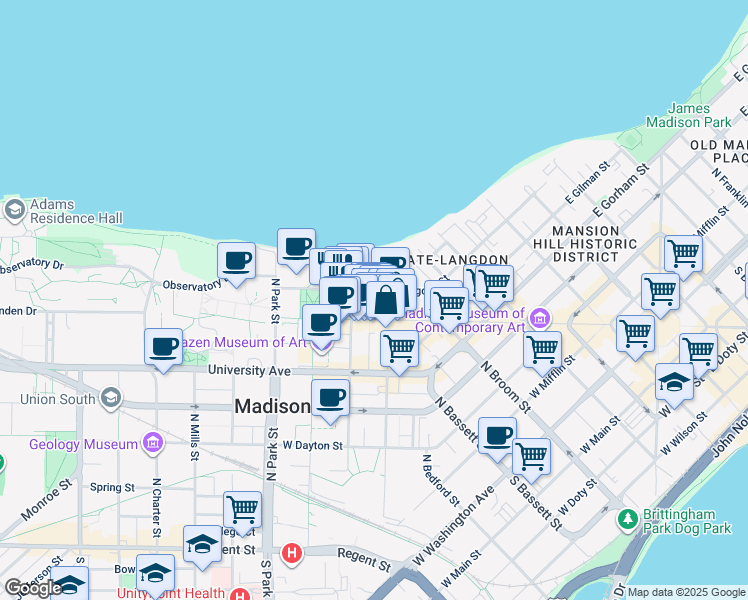
Task: Open the Brittingham Park Dog Park tree icon
Action: point(628,520)
